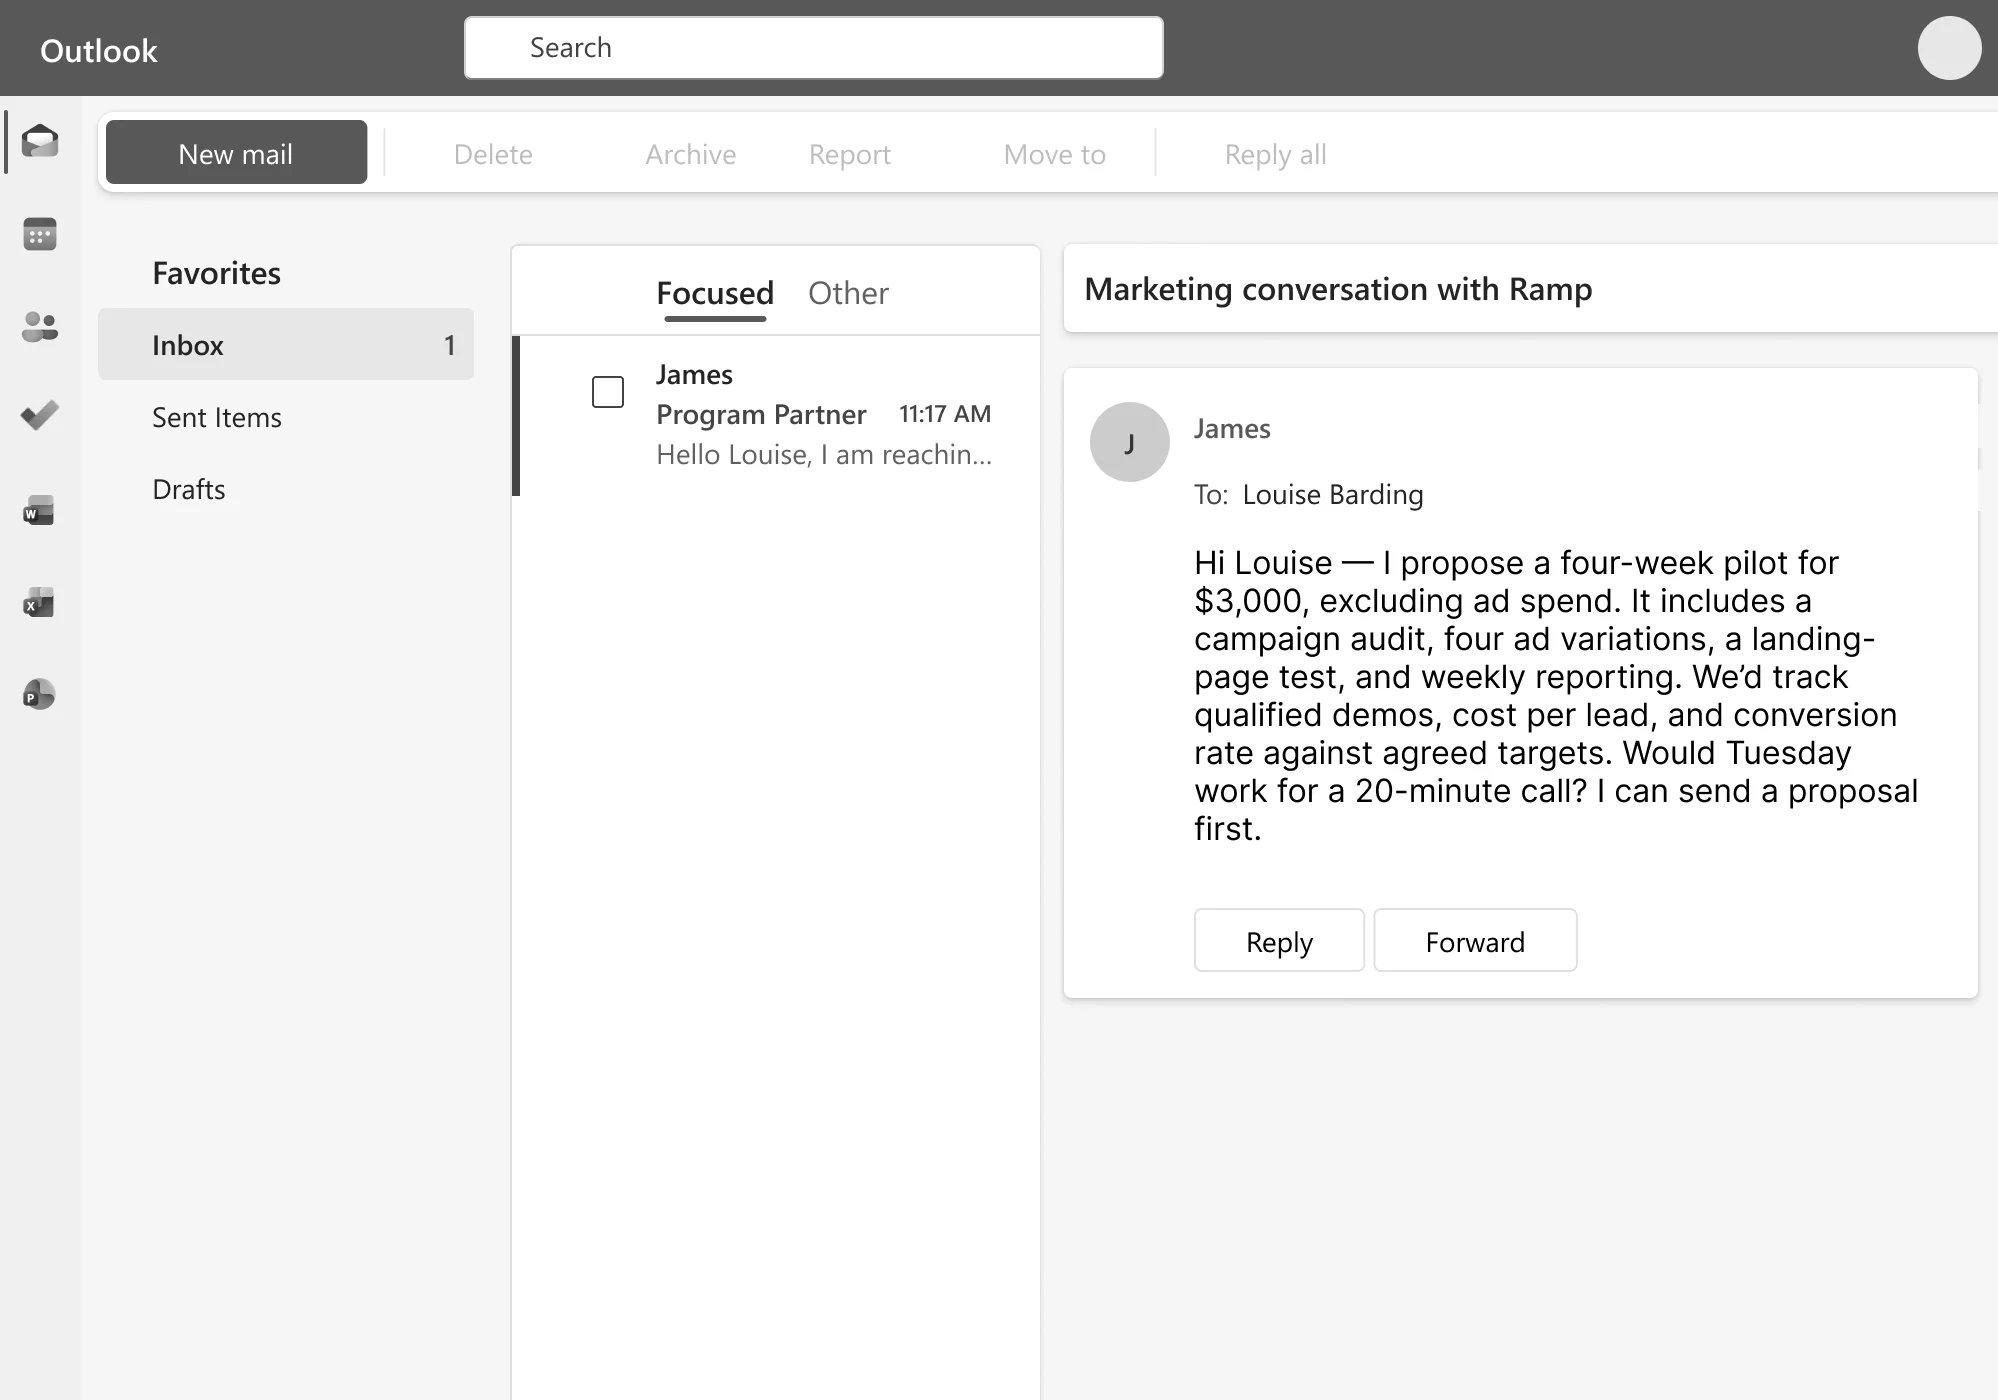Viewport: 1998px width, 1400px height.
Task: Click Reply all in the toolbar
Action: pyautogui.click(x=1275, y=154)
